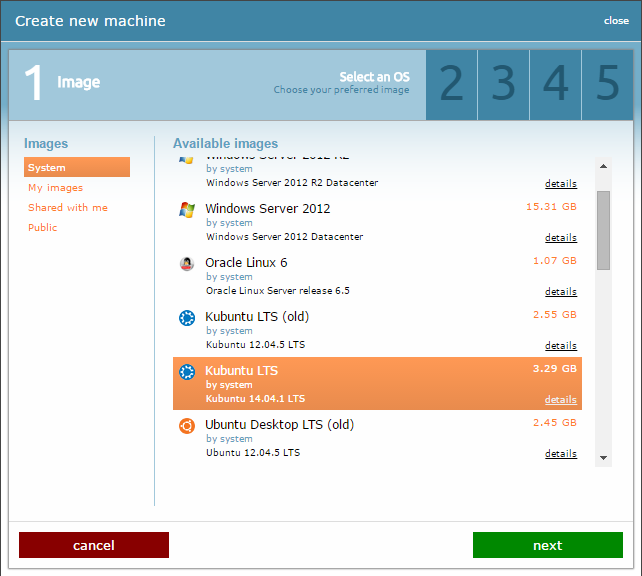Click the selected Kubuntu LTS logo icon
The width and height of the screenshot is (642, 576).
(x=187, y=372)
